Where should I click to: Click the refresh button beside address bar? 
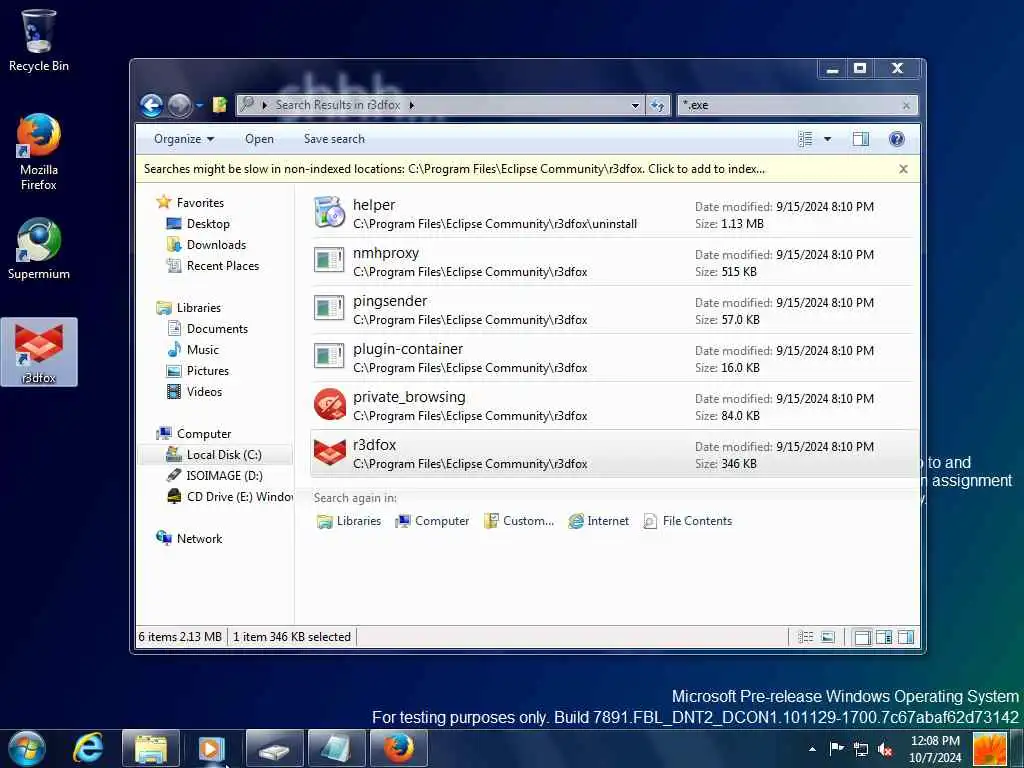pos(658,105)
